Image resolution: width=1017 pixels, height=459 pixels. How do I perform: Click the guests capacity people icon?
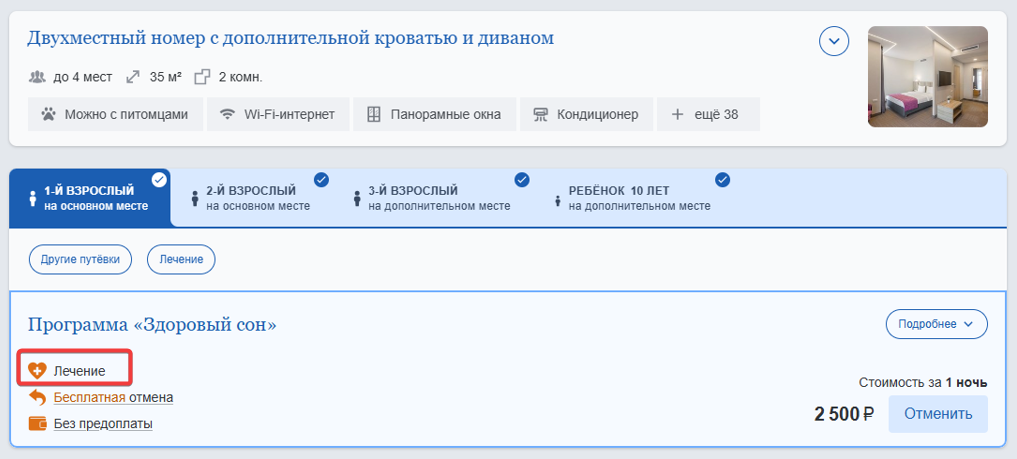pyautogui.click(x=38, y=77)
